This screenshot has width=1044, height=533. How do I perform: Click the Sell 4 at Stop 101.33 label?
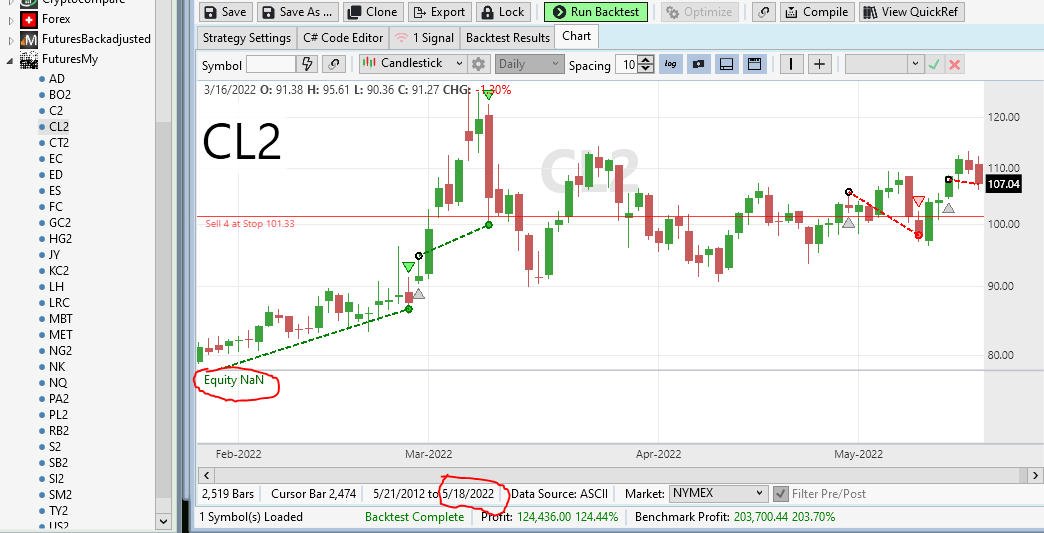[x=250, y=224]
